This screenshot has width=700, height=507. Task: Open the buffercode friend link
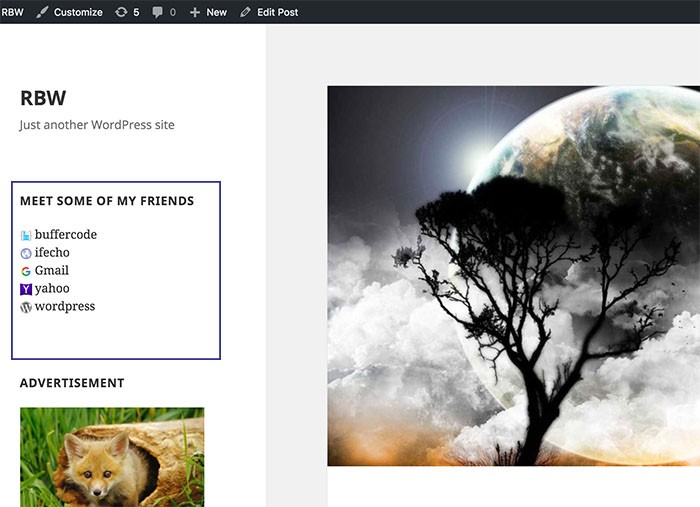pos(66,234)
